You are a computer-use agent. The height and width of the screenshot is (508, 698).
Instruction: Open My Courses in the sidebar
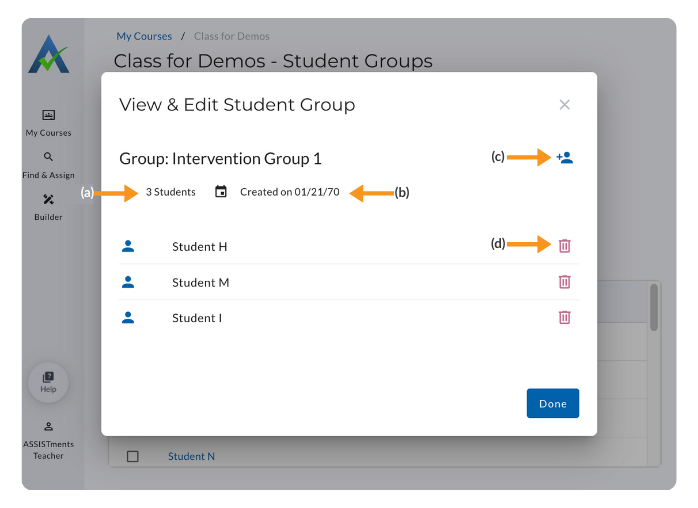(48, 122)
